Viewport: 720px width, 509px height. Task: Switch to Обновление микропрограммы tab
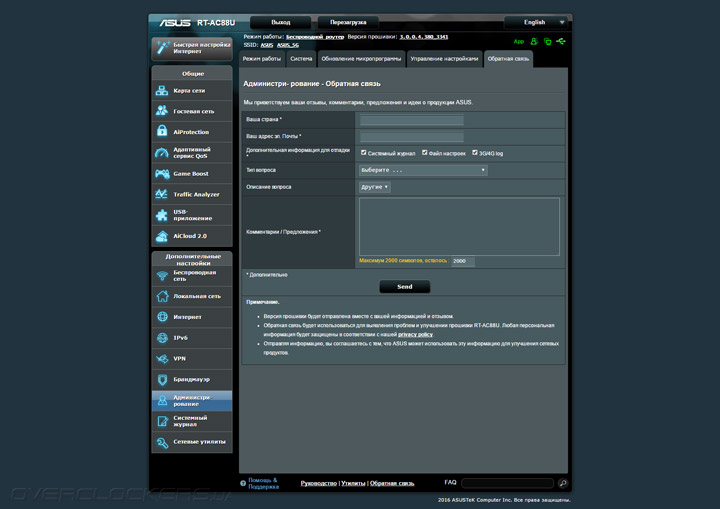click(x=361, y=59)
